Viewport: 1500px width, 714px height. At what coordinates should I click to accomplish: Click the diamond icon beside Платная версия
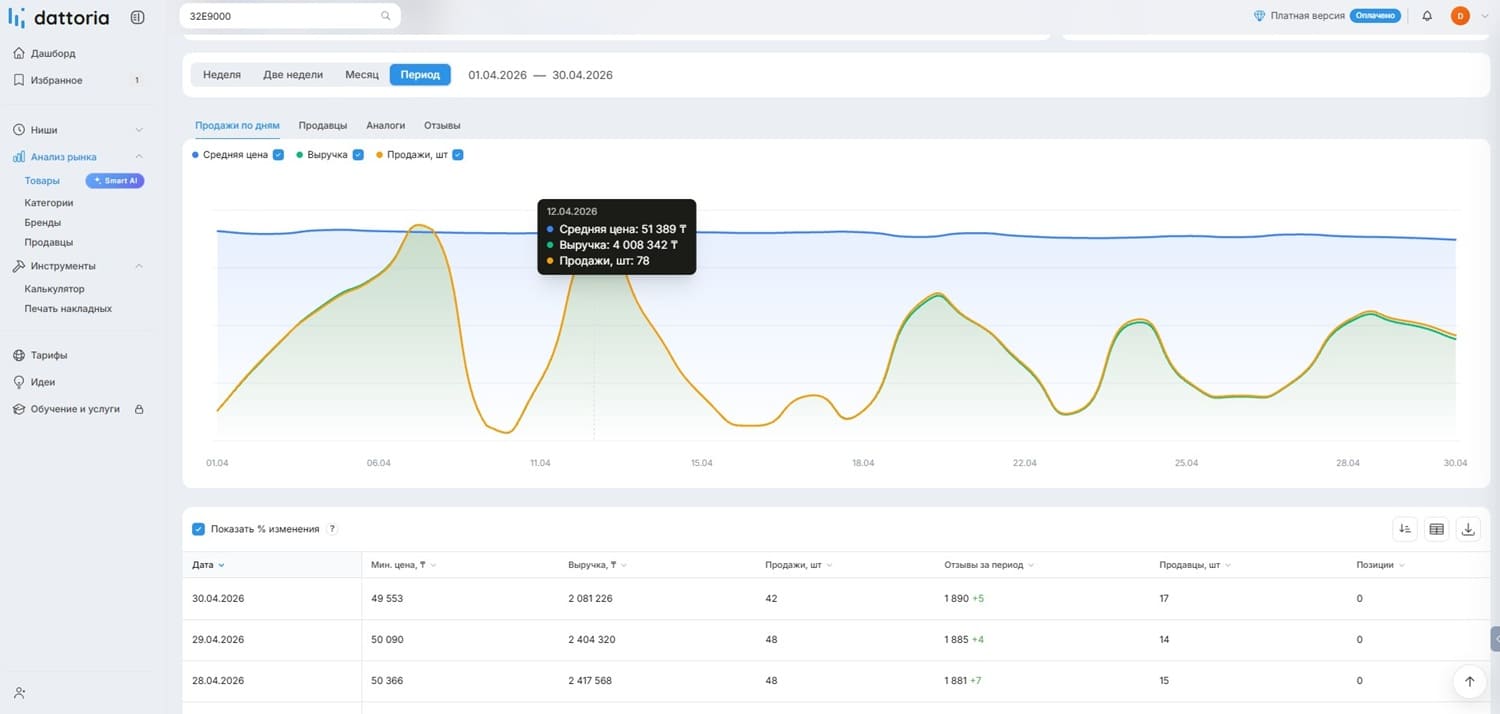[x=1260, y=16]
